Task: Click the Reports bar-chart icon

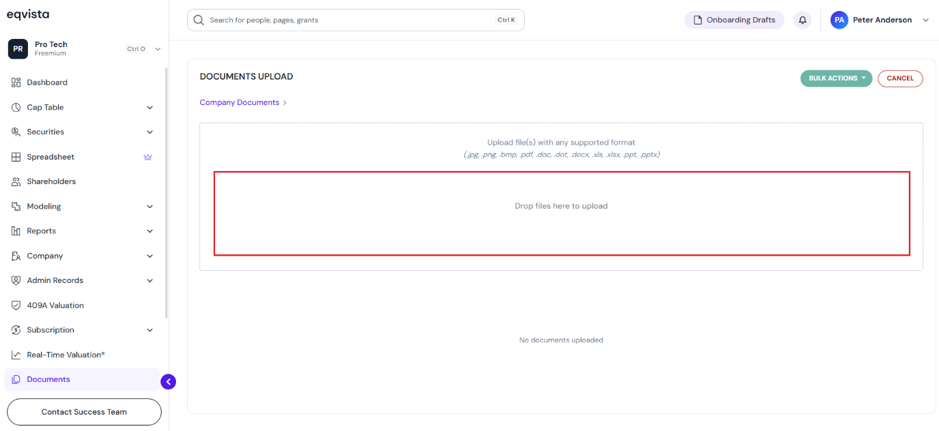Action: coord(16,231)
